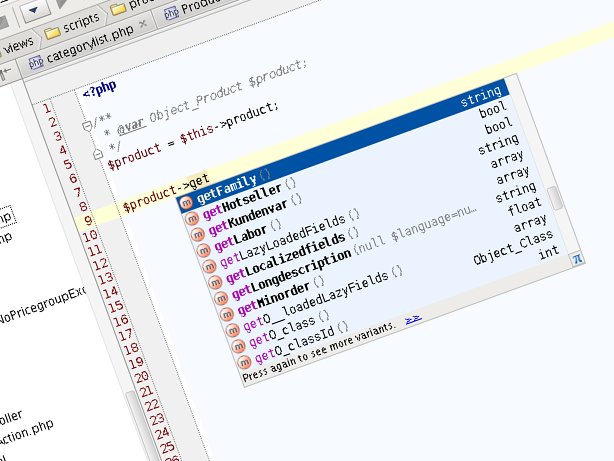Open the toolbar dropdown arrow button
This screenshot has height=461, width=614.
click(x=34, y=11)
